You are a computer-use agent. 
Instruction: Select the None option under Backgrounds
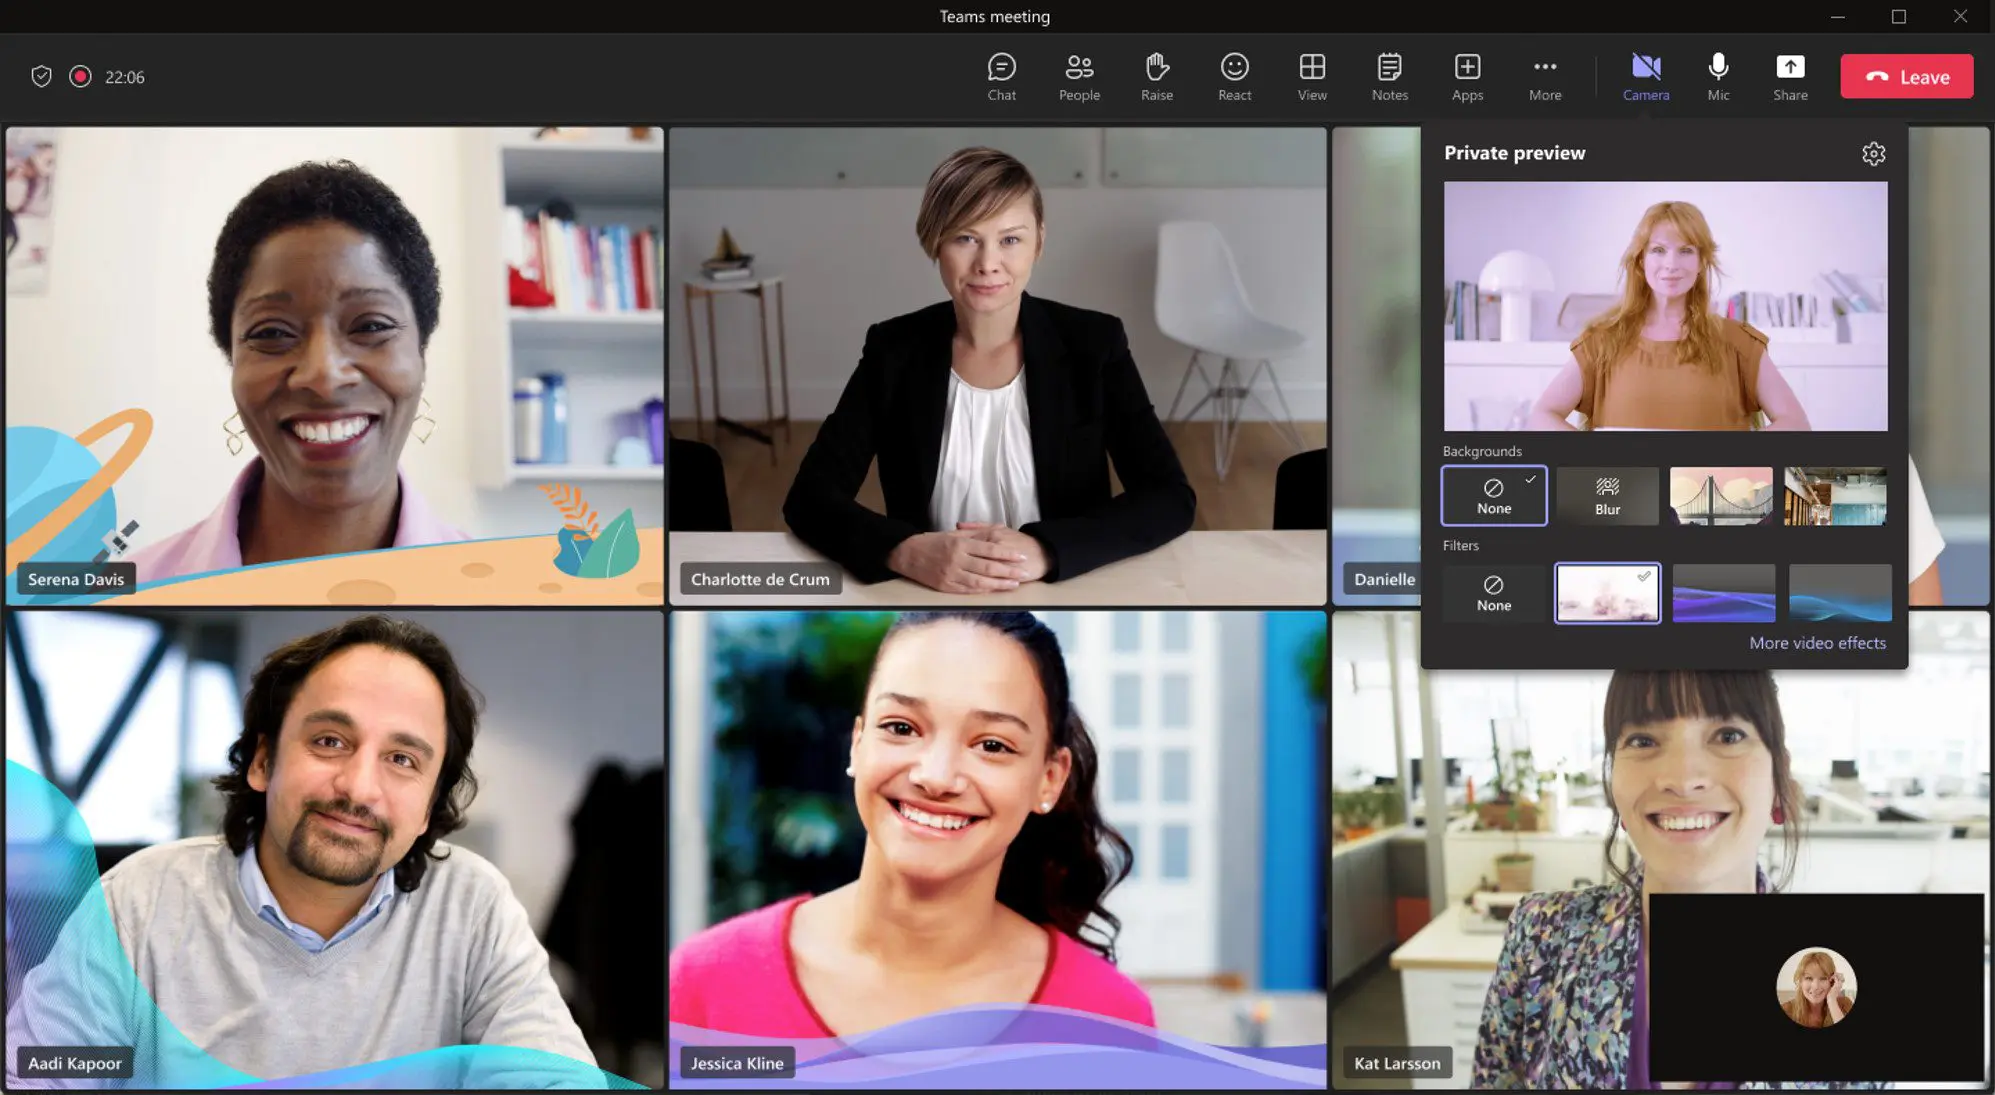click(1493, 495)
